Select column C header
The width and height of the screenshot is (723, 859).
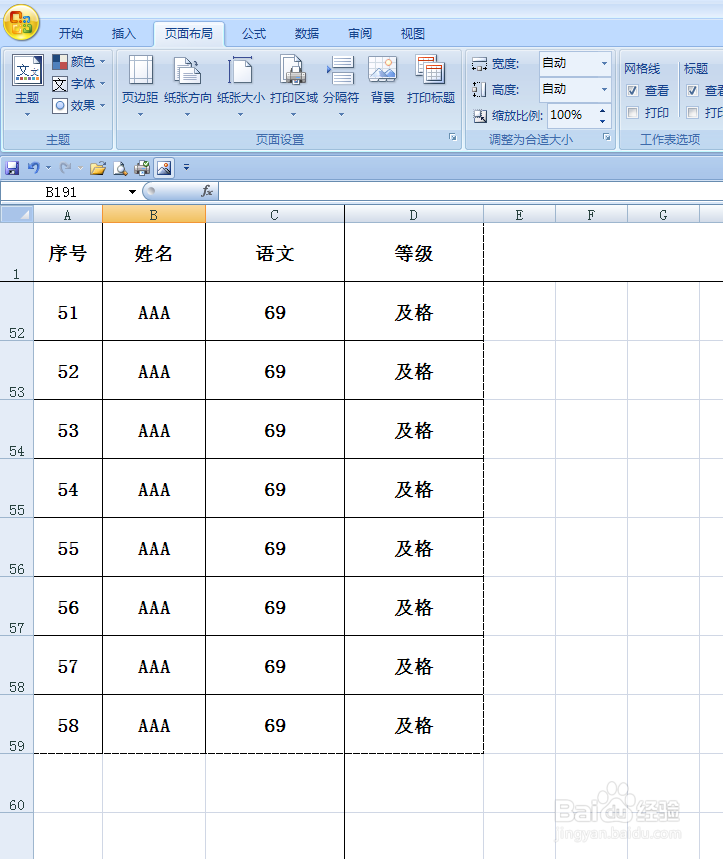click(x=275, y=215)
